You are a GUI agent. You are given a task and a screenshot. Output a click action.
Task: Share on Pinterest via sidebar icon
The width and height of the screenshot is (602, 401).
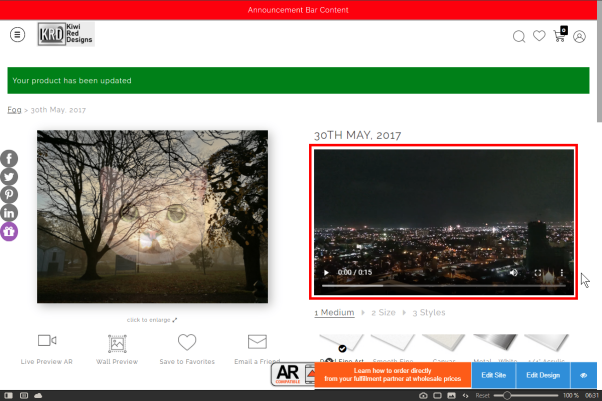(9, 195)
